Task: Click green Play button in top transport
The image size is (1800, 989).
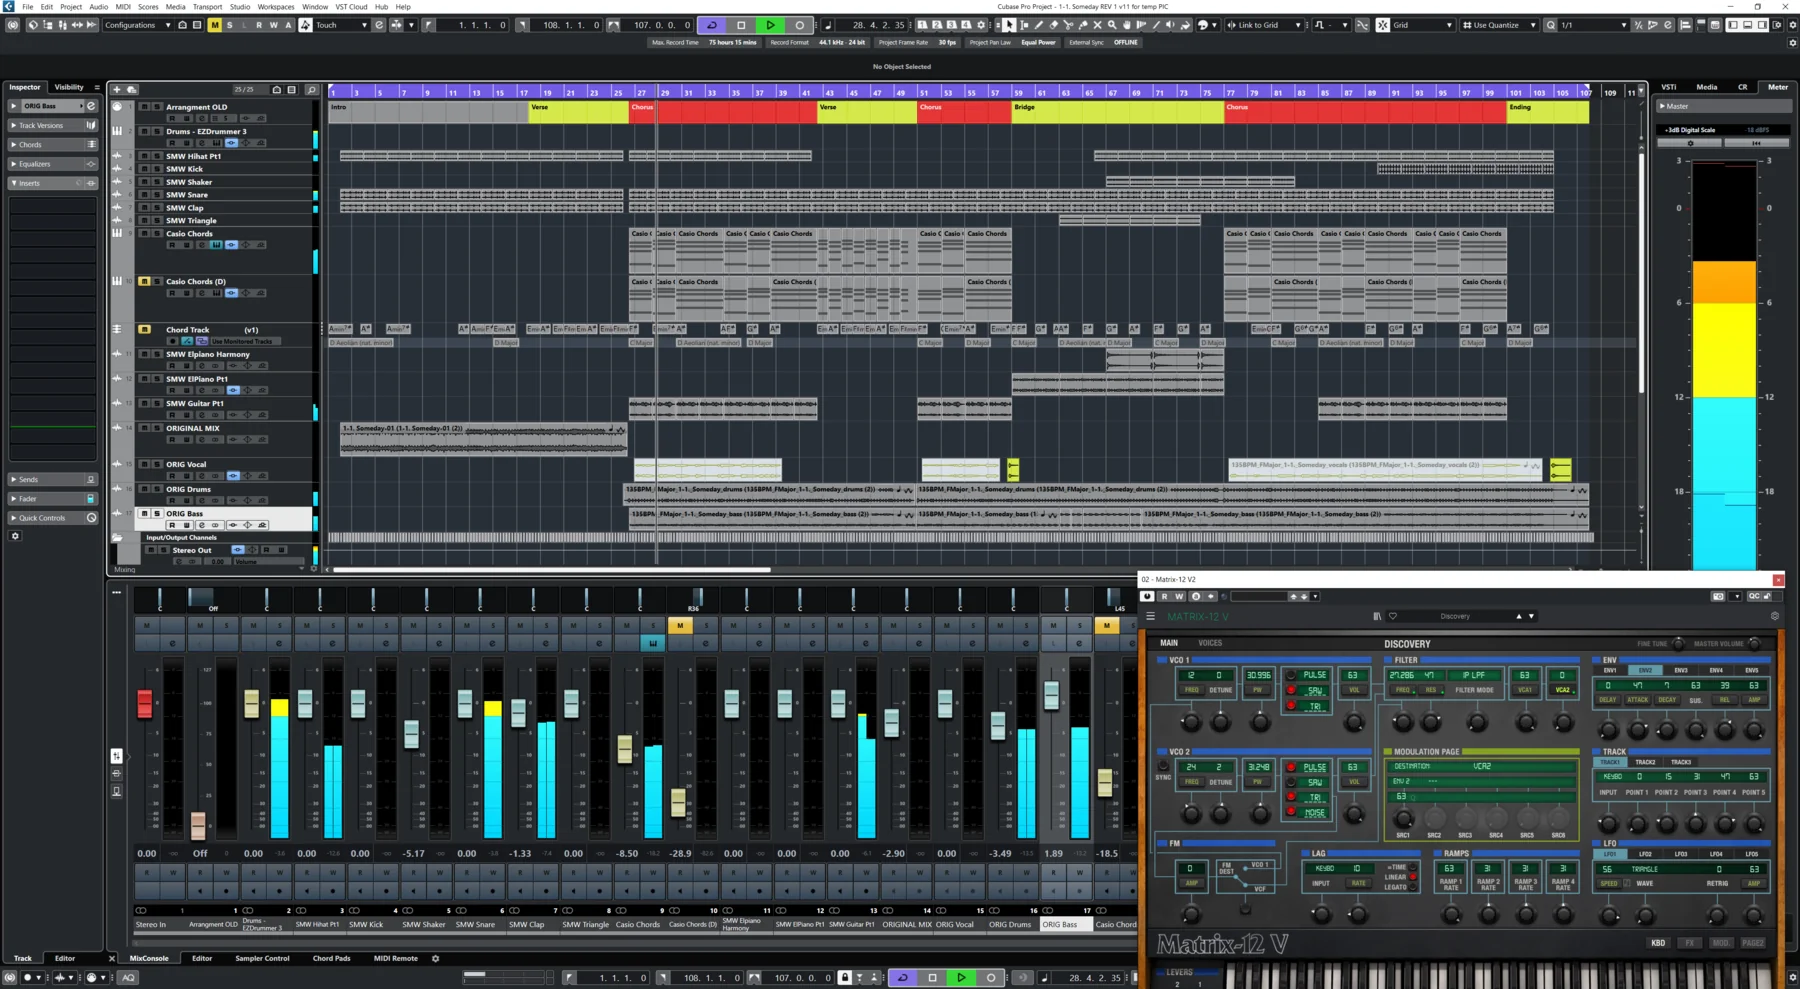Action: tap(770, 25)
